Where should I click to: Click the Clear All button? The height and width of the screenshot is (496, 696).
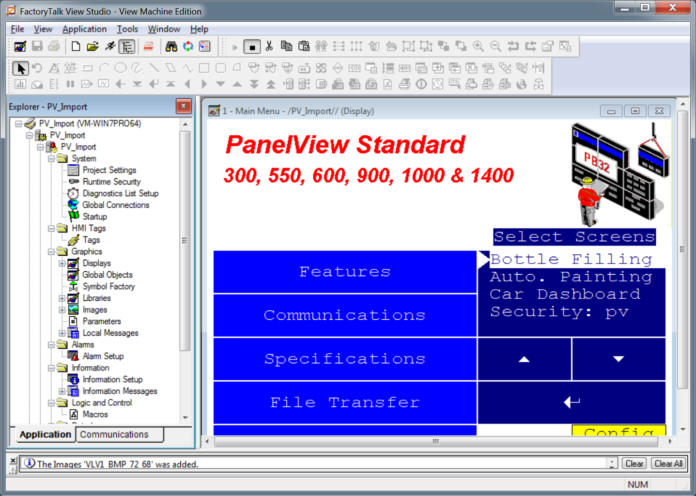pos(668,464)
